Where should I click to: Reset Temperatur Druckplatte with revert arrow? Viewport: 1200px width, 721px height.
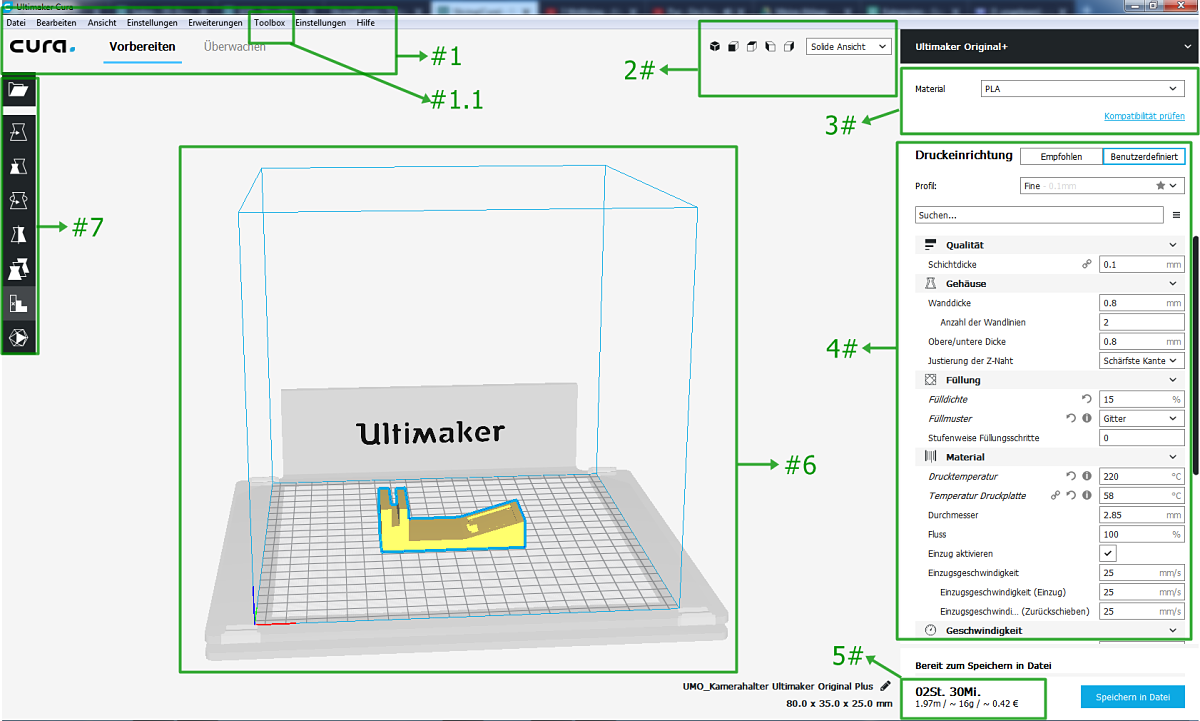[x=1071, y=495]
